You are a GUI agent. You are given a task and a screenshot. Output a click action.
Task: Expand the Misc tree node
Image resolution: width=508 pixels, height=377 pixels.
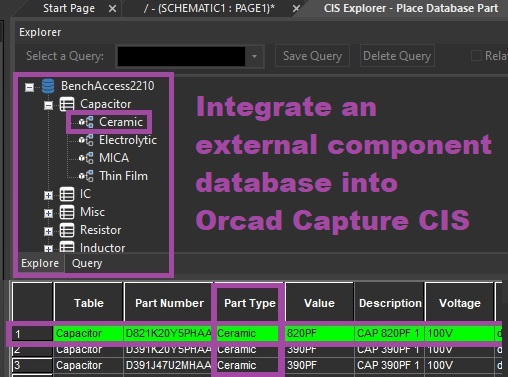pyautogui.click(x=48, y=213)
